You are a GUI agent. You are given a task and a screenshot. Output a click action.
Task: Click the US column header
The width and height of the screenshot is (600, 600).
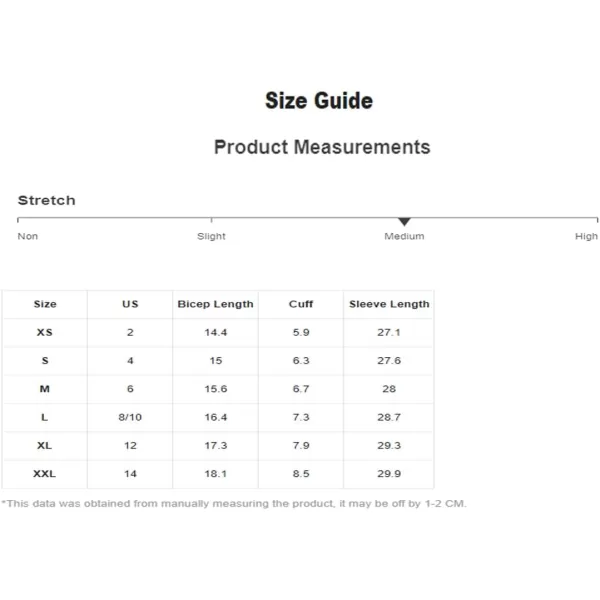coord(130,304)
